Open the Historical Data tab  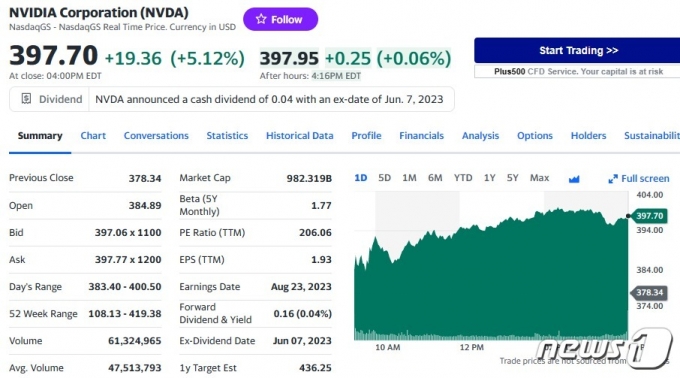(x=300, y=136)
